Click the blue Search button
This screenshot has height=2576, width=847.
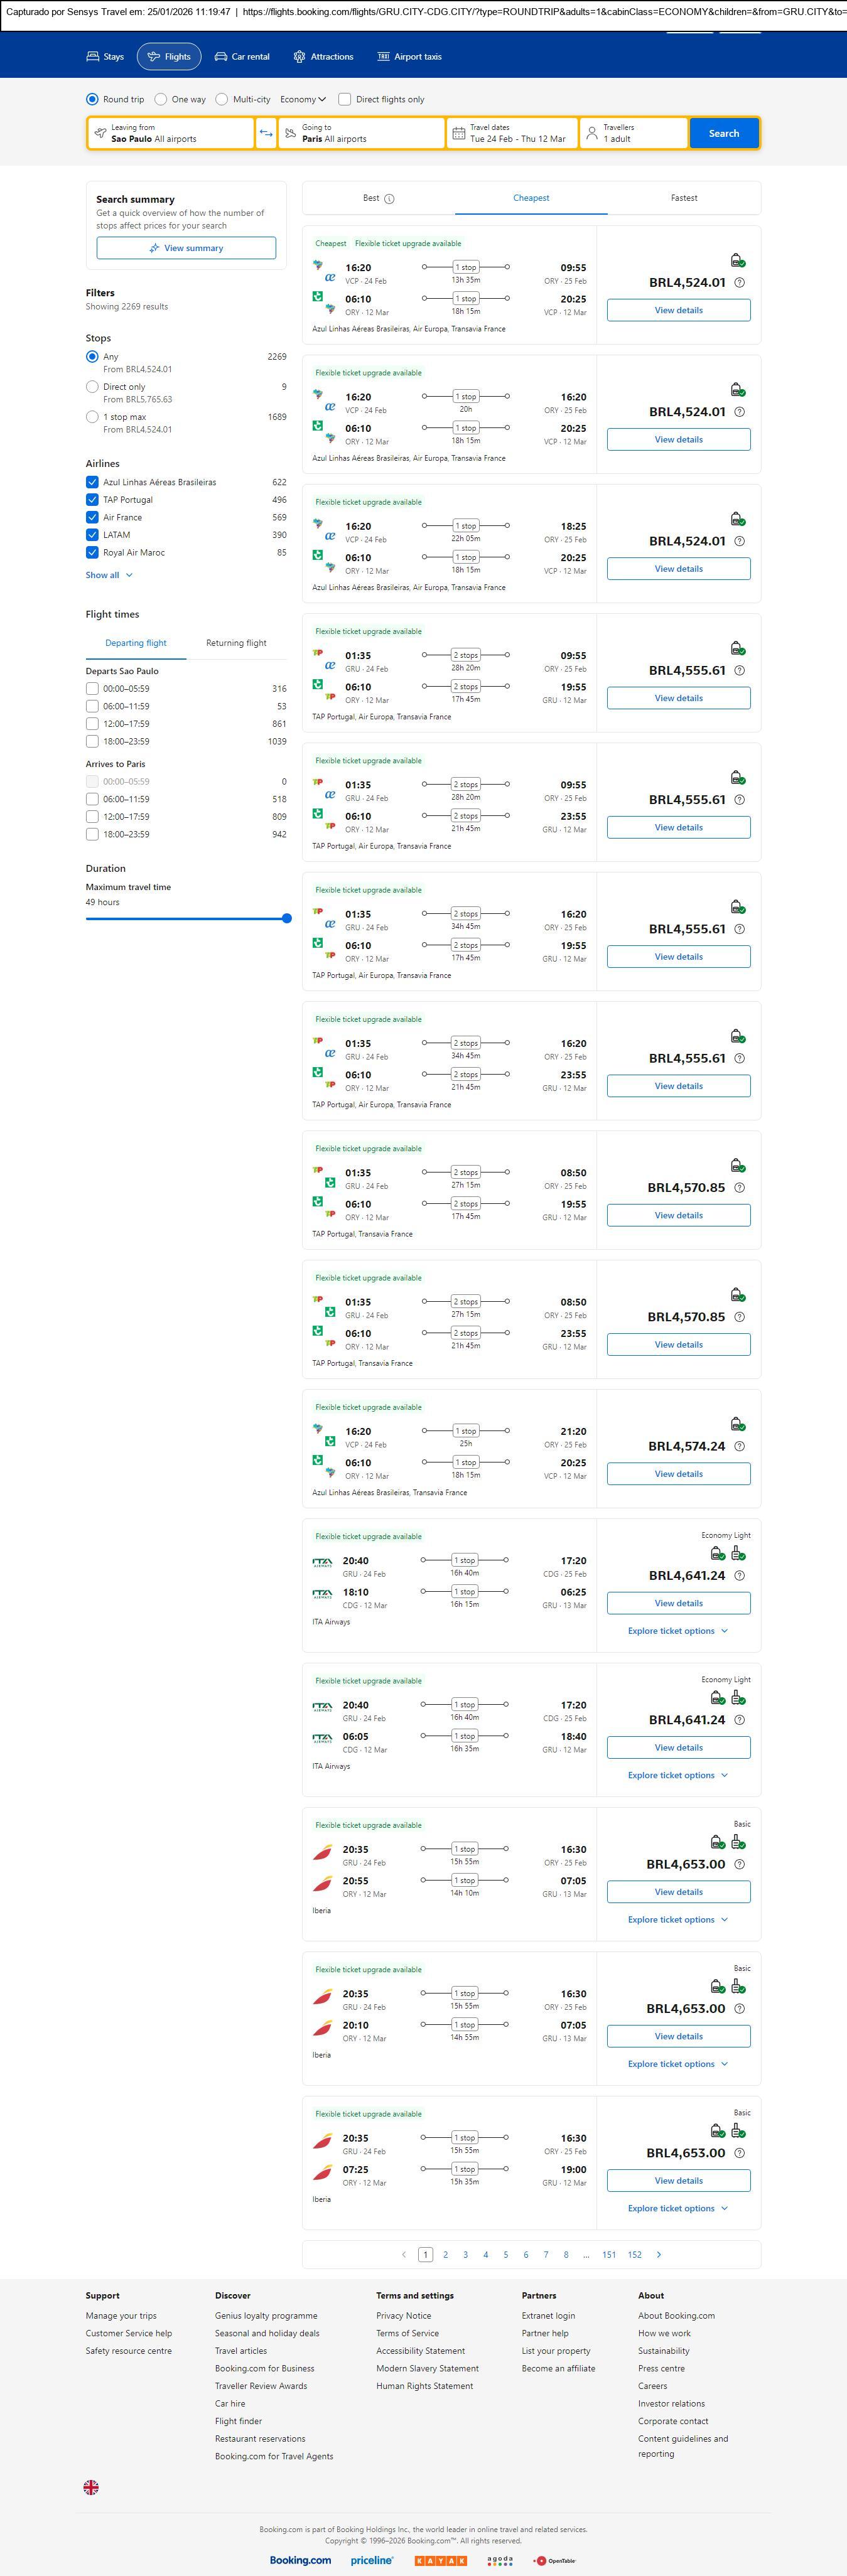click(x=723, y=133)
